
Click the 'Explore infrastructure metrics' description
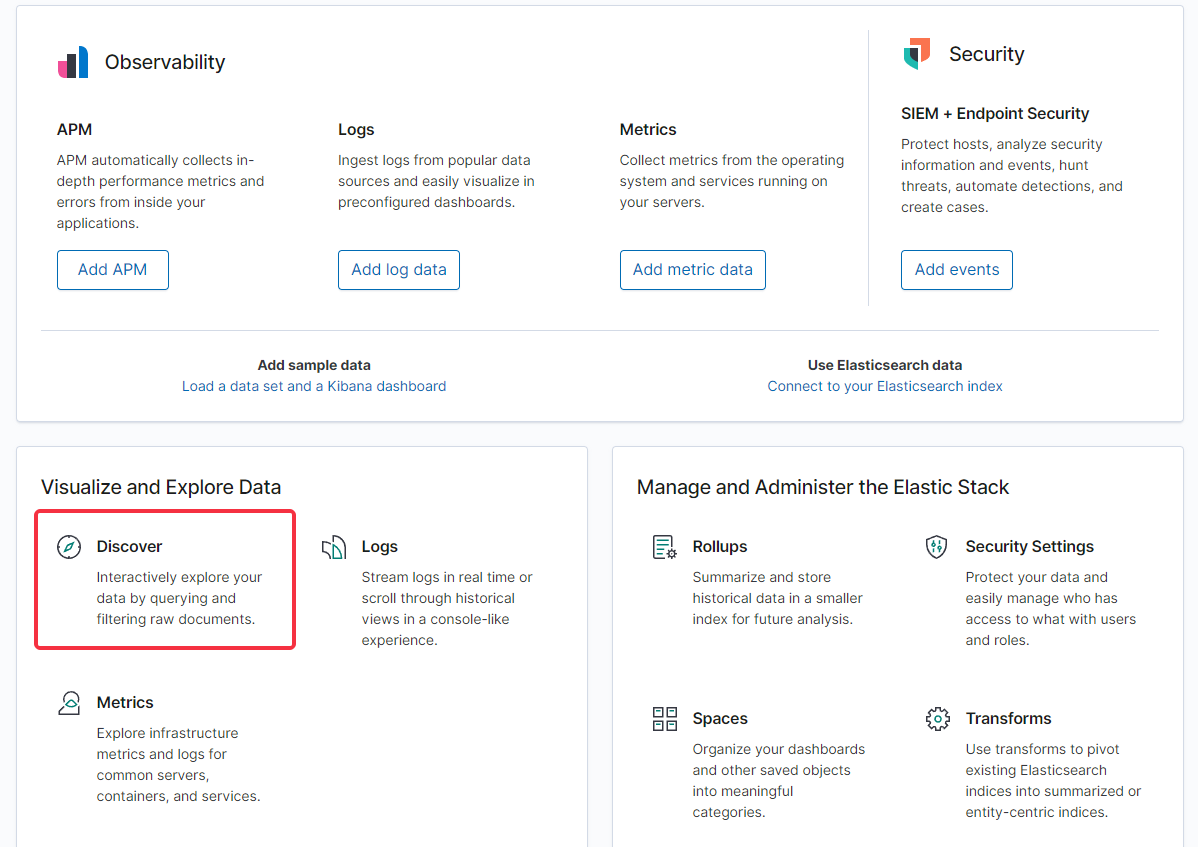click(178, 765)
